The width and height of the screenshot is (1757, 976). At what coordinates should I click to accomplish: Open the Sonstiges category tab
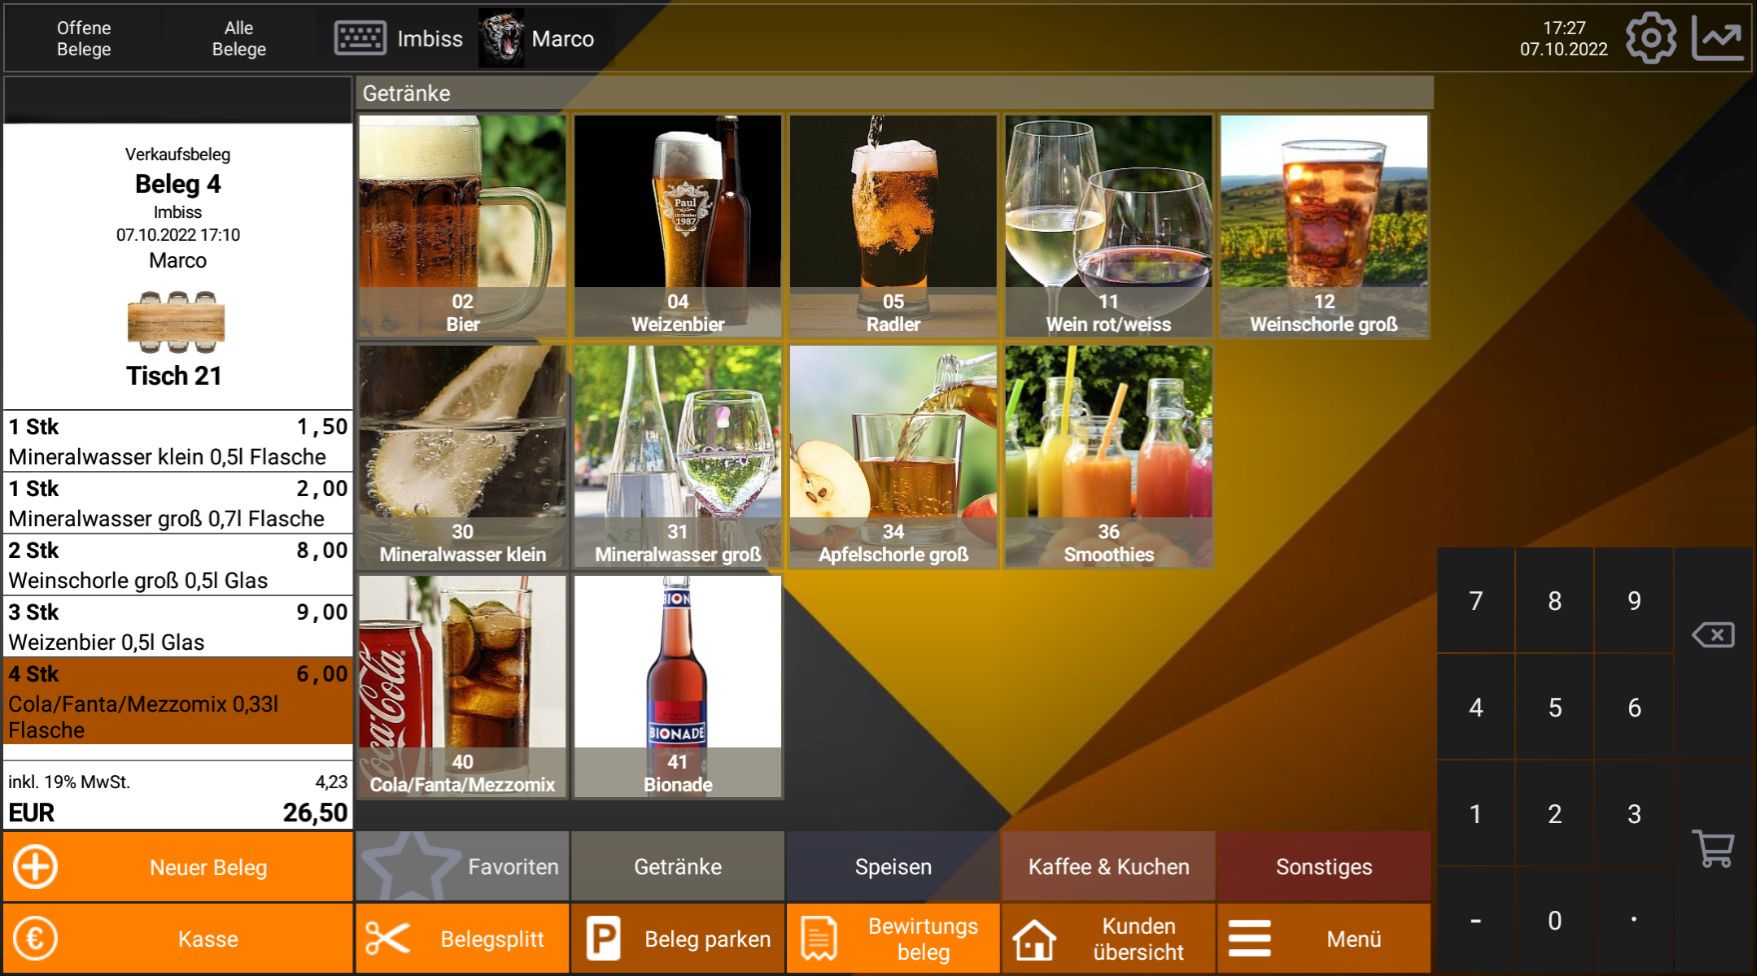[1324, 866]
